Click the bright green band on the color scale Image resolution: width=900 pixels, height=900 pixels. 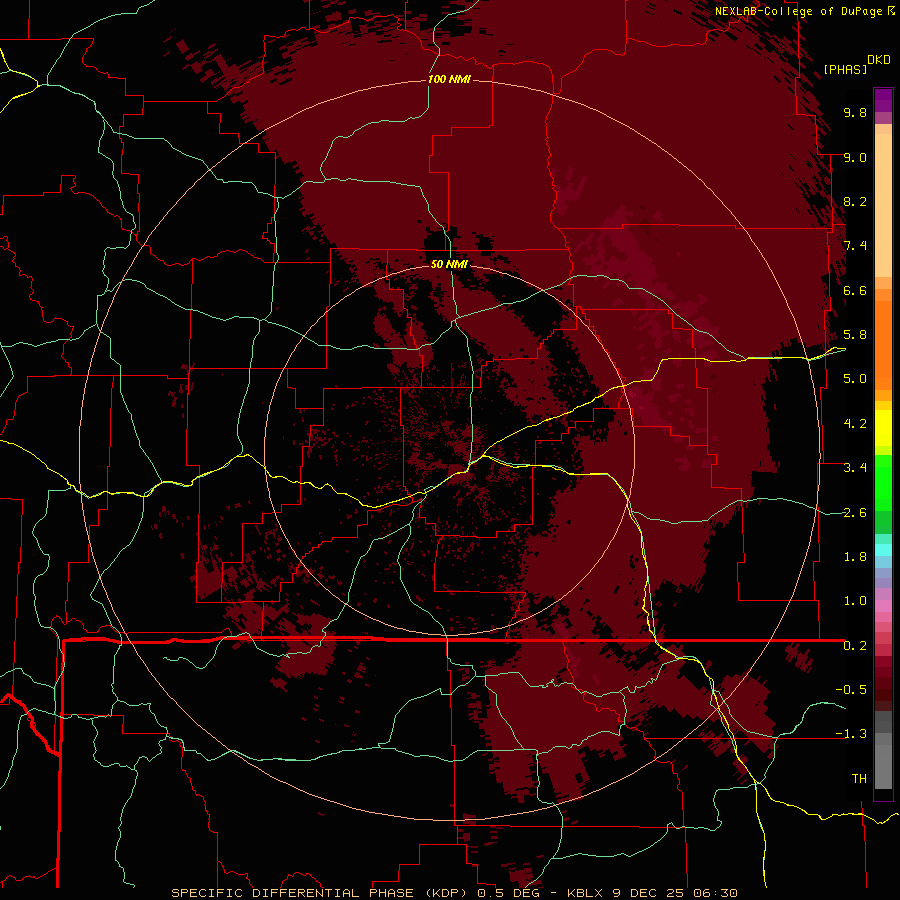(883, 482)
